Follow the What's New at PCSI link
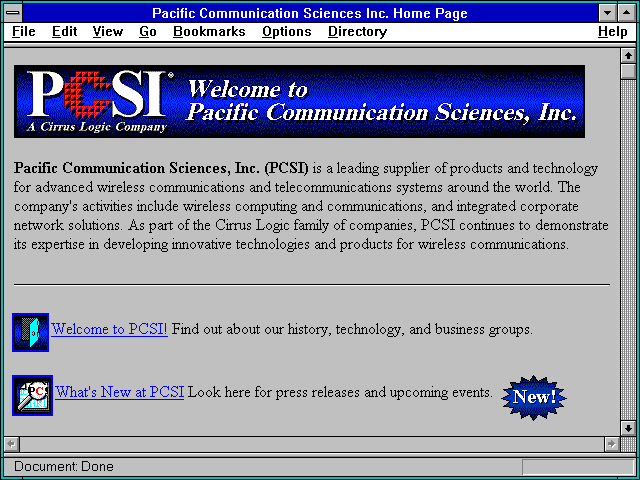This screenshot has height=480, width=640. pos(119,392)
